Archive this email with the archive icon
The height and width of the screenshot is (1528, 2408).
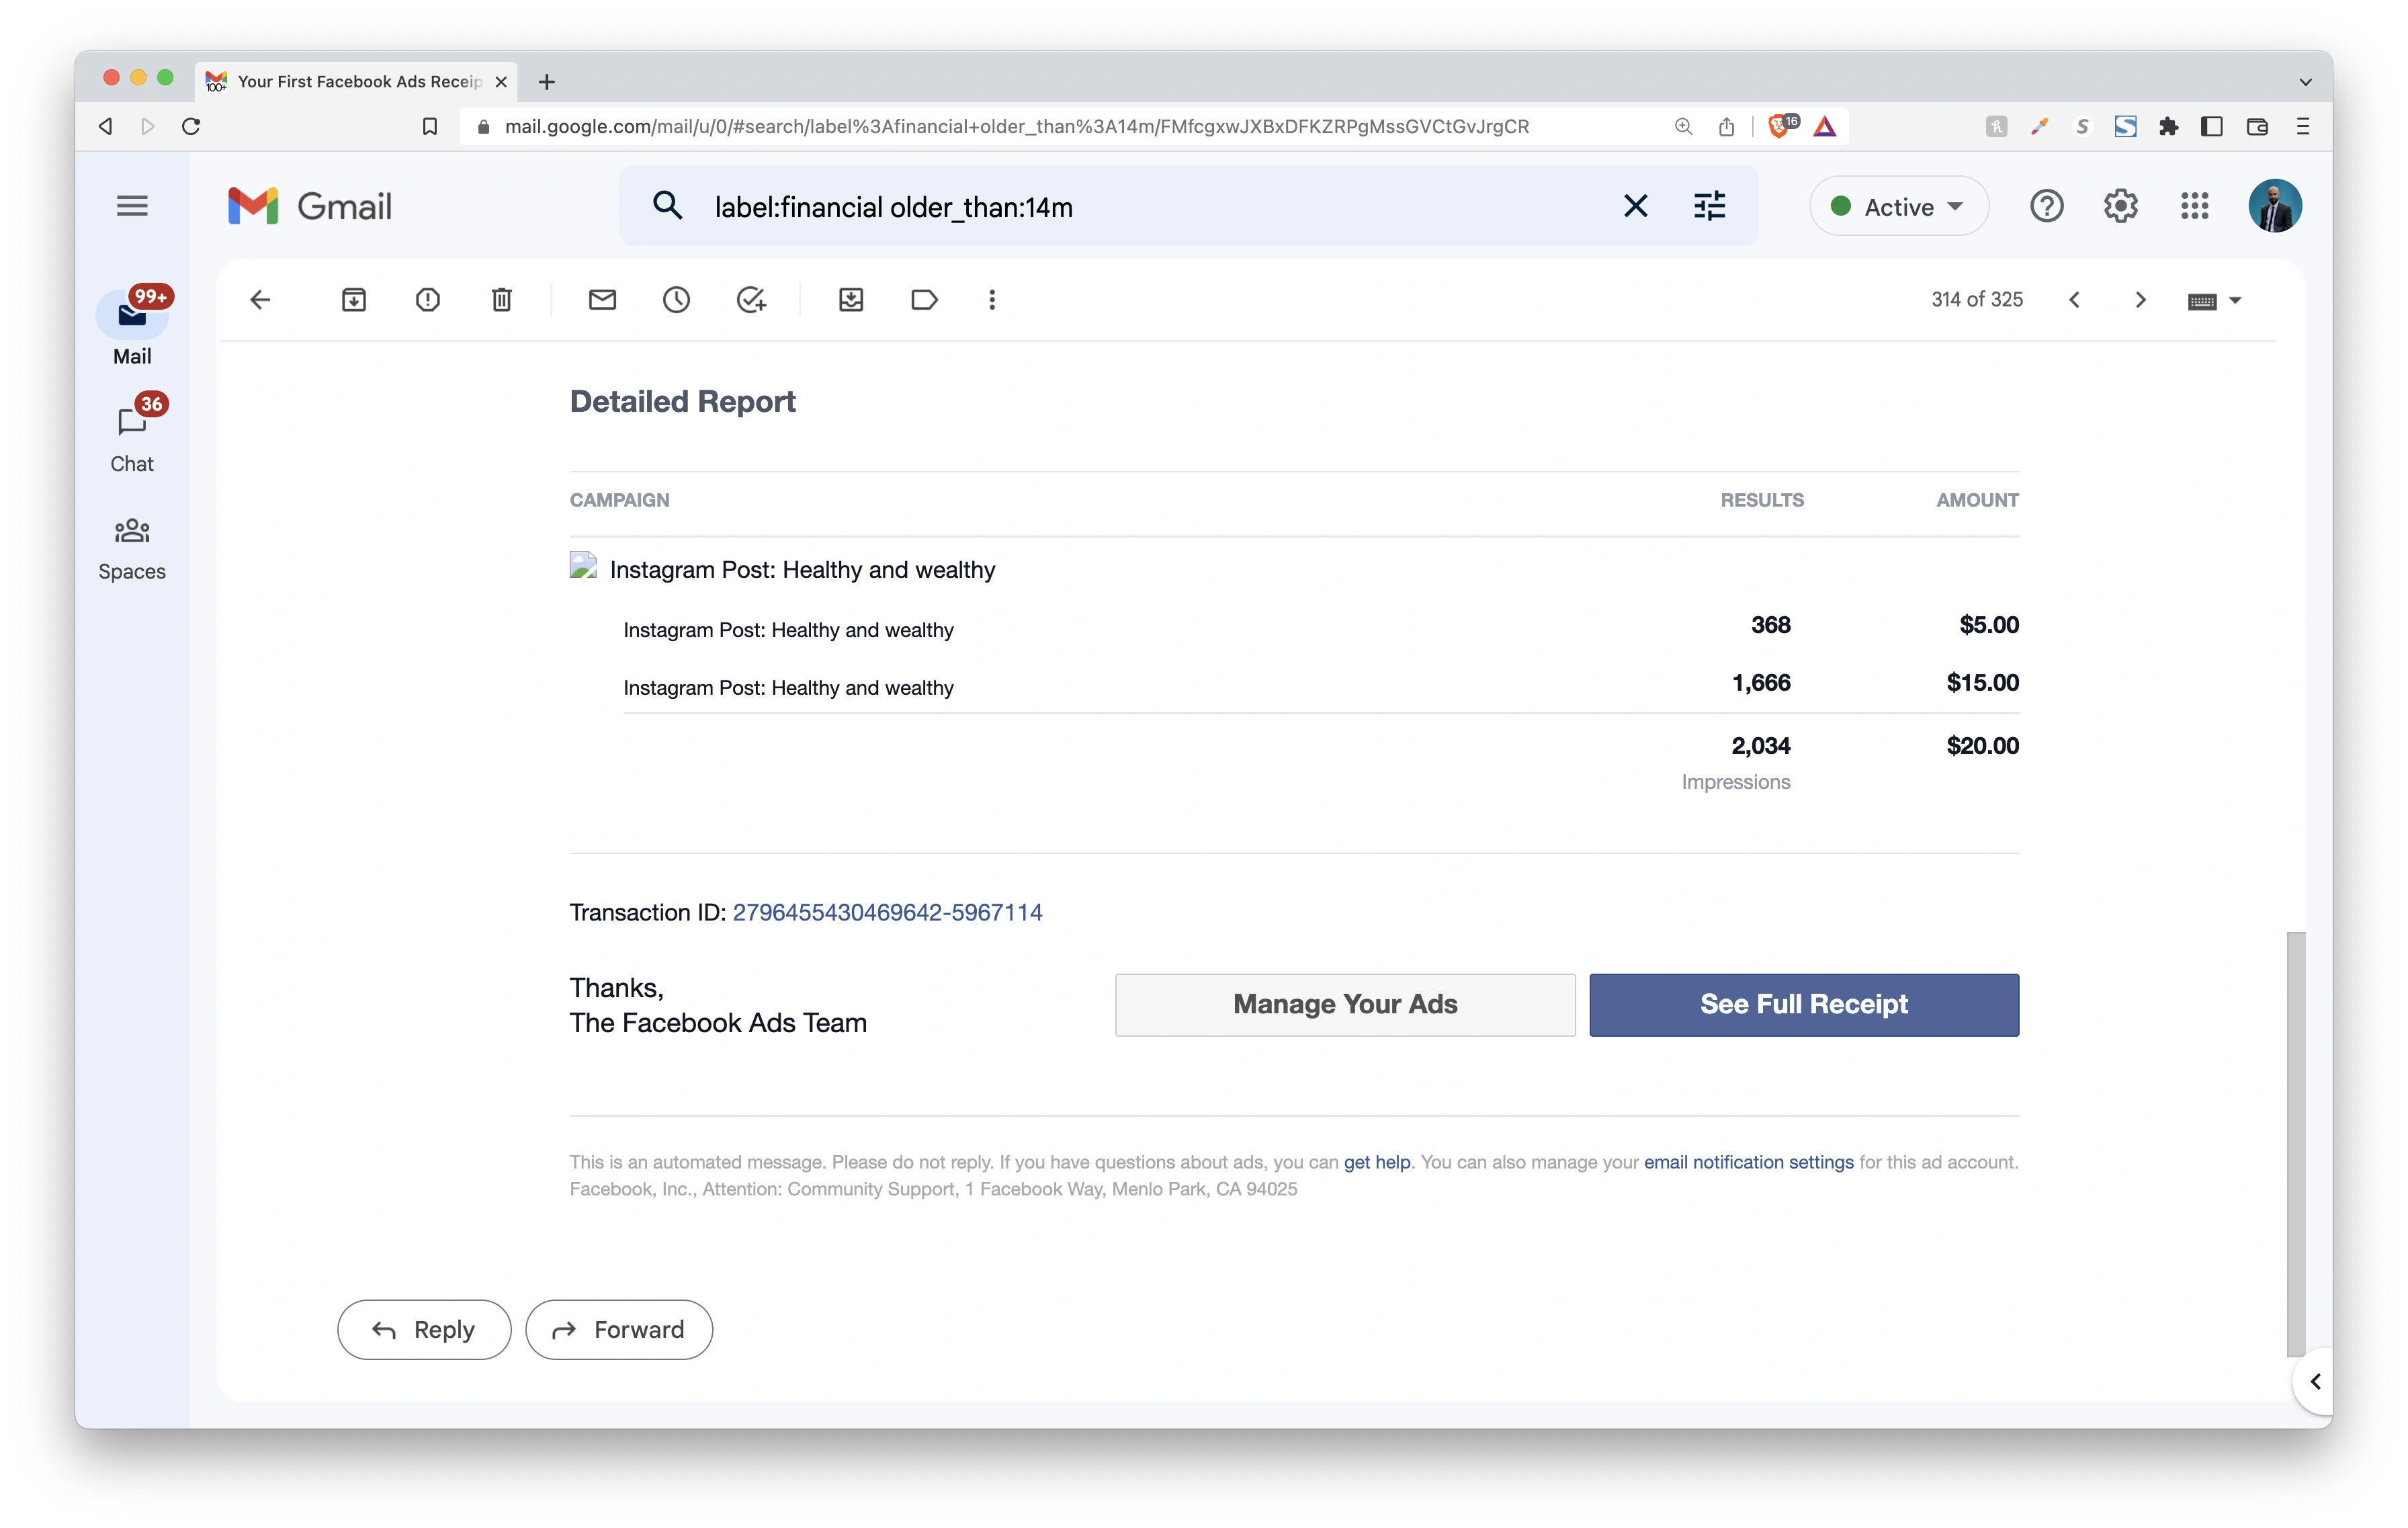(x=354, y=300)
